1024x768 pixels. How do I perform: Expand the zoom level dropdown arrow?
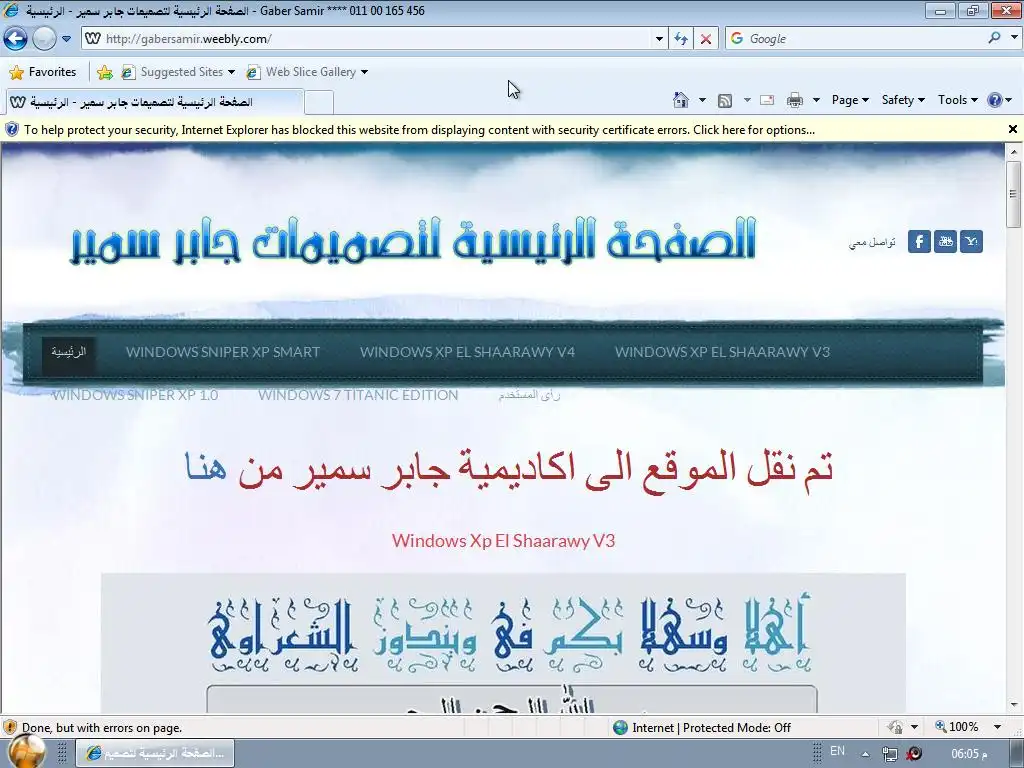pyautogui.click(x=997, y=727)
